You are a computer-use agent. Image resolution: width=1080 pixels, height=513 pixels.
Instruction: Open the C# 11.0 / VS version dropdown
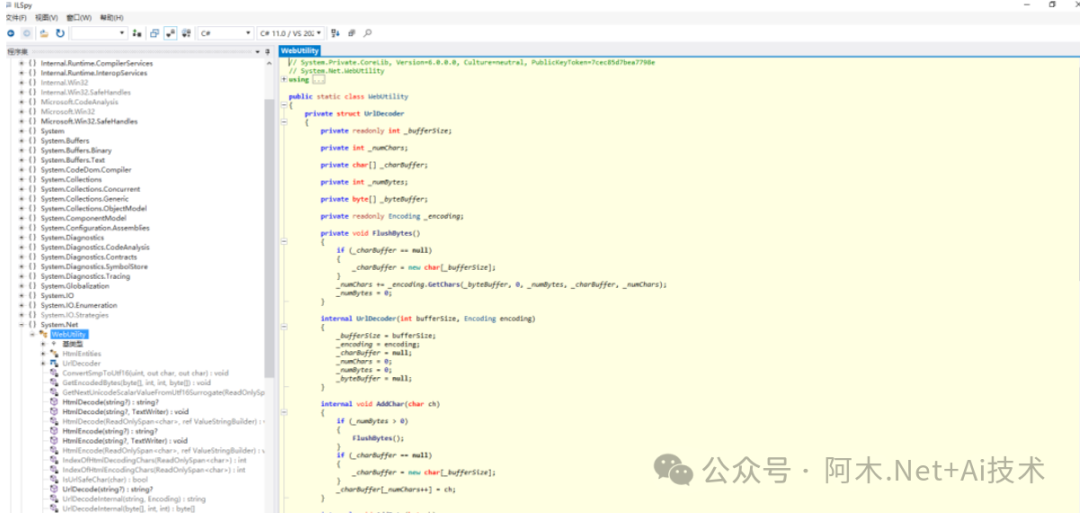(x=291, y=33)
